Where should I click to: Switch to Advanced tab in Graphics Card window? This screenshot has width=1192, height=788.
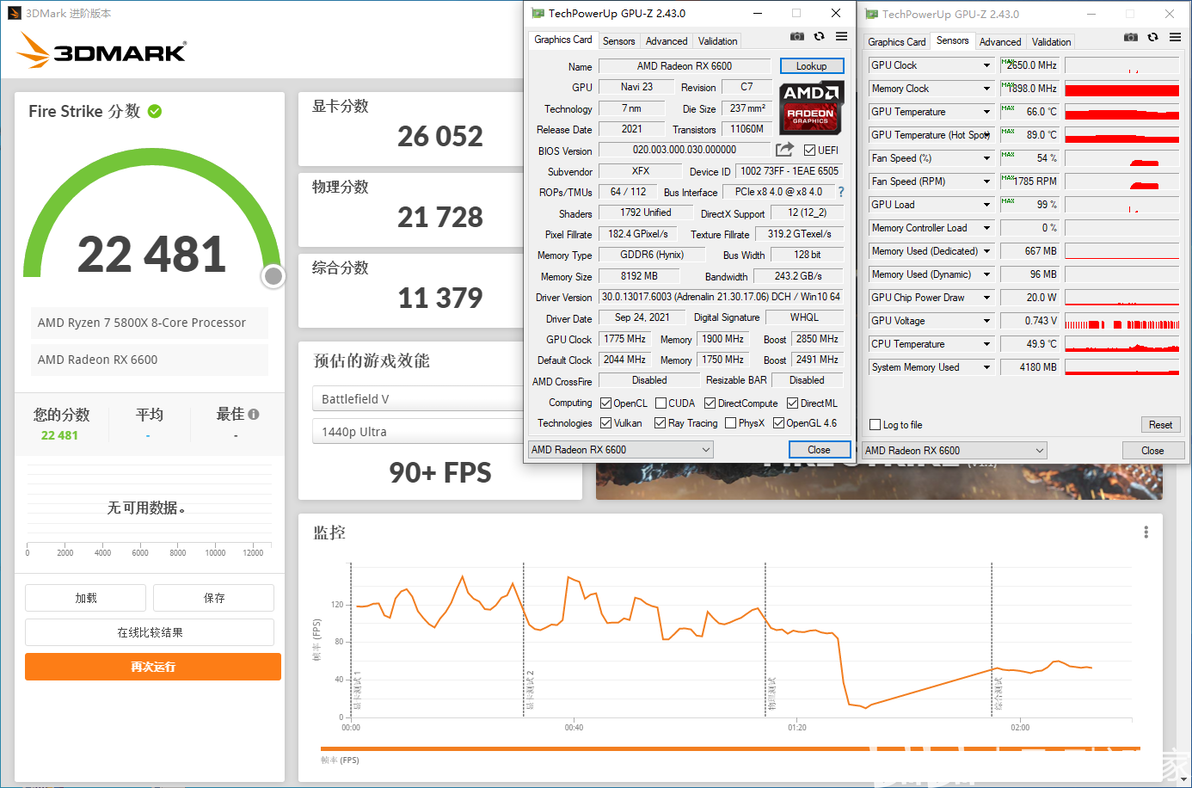tap(667, 41)
